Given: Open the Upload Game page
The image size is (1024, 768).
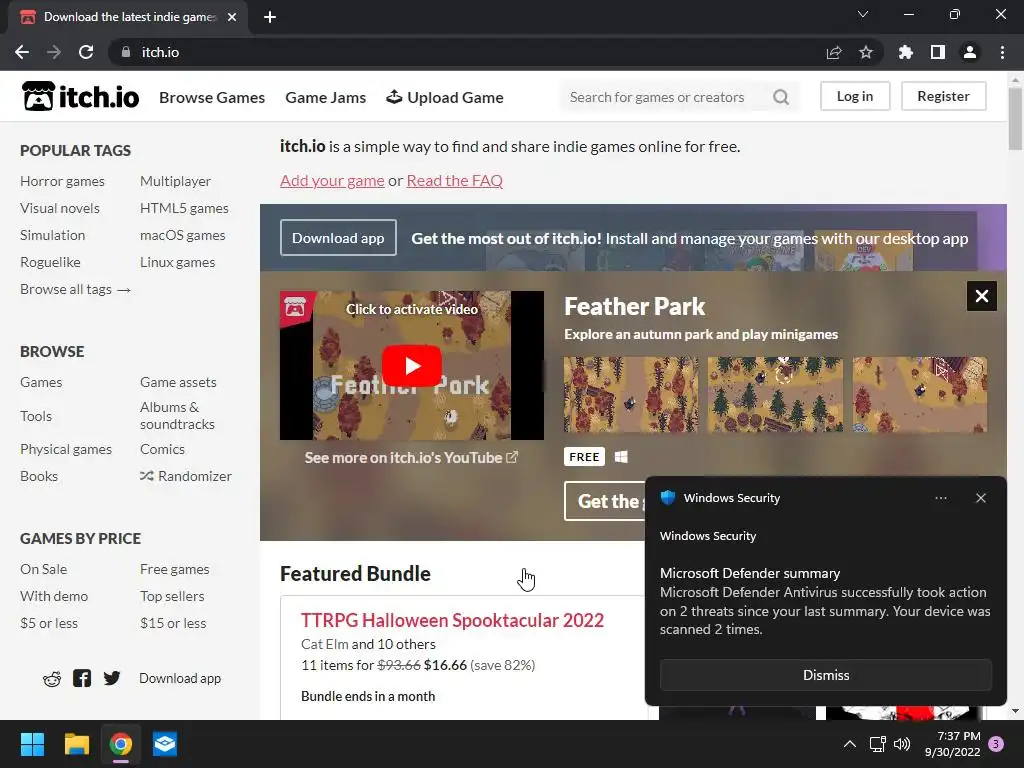Looking at the screenshot, I should 445,97.
